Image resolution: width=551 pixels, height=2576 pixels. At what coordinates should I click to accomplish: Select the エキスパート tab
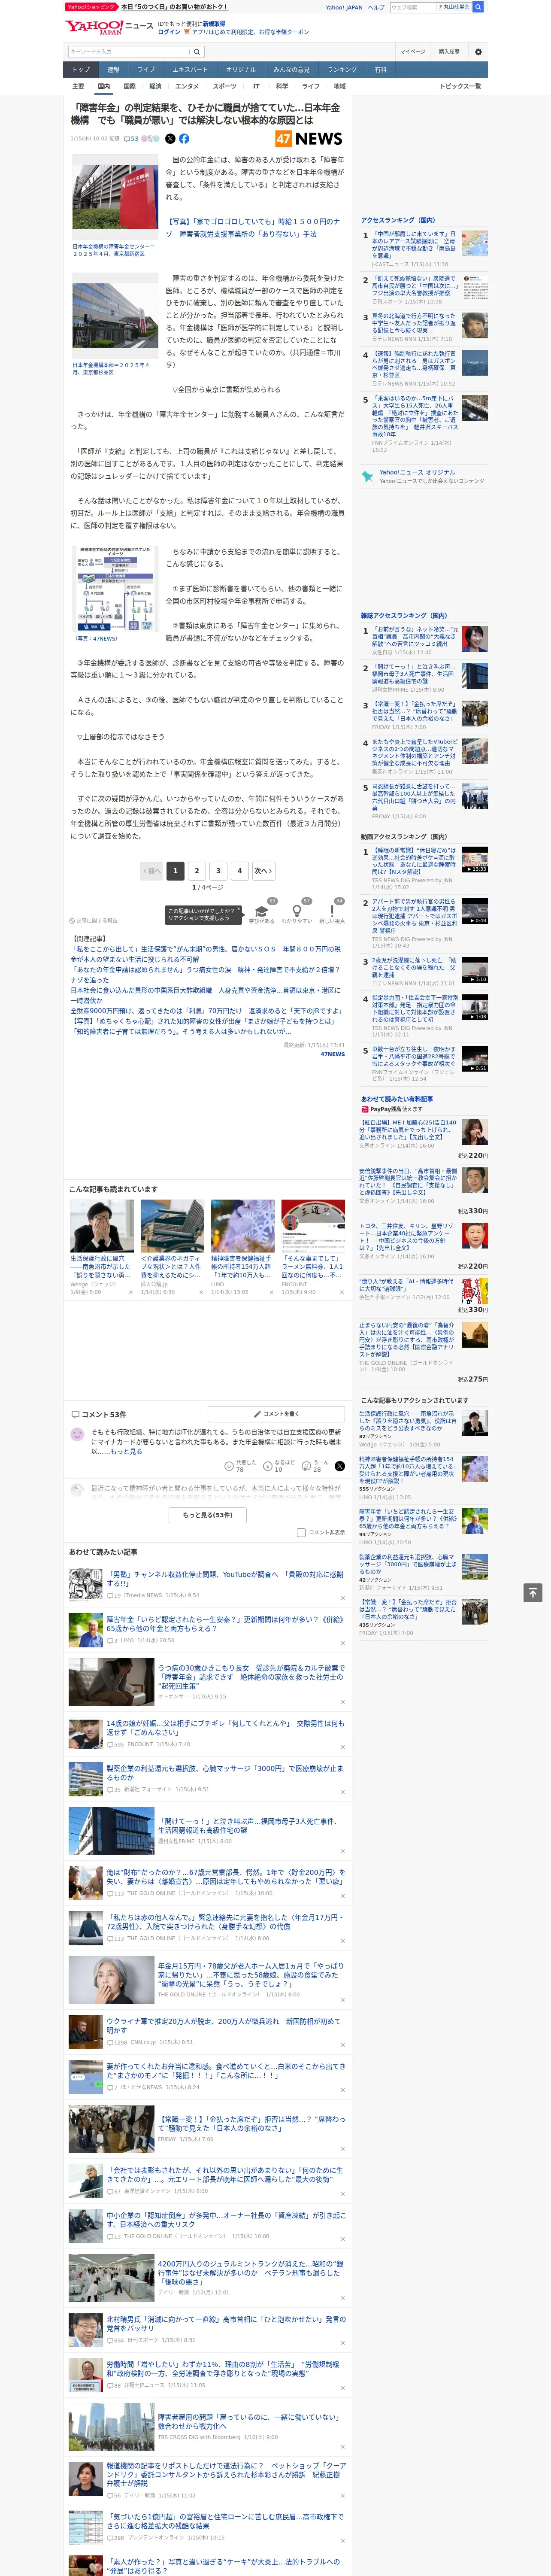(190, 70)
